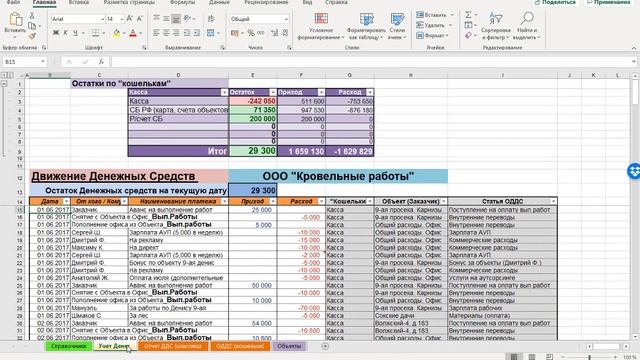
Task: Click the vertical scrollbar on the right
Action: click(x=635, y=206)
